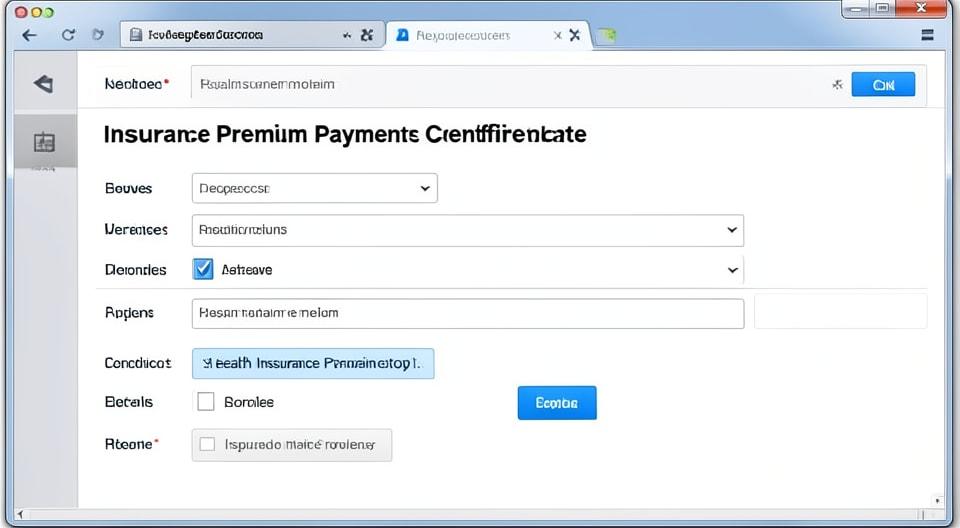The width and height of the screenshot is (960, 528).
Task: Click the star icon beside ON button
Action: [x=837, y=85]
